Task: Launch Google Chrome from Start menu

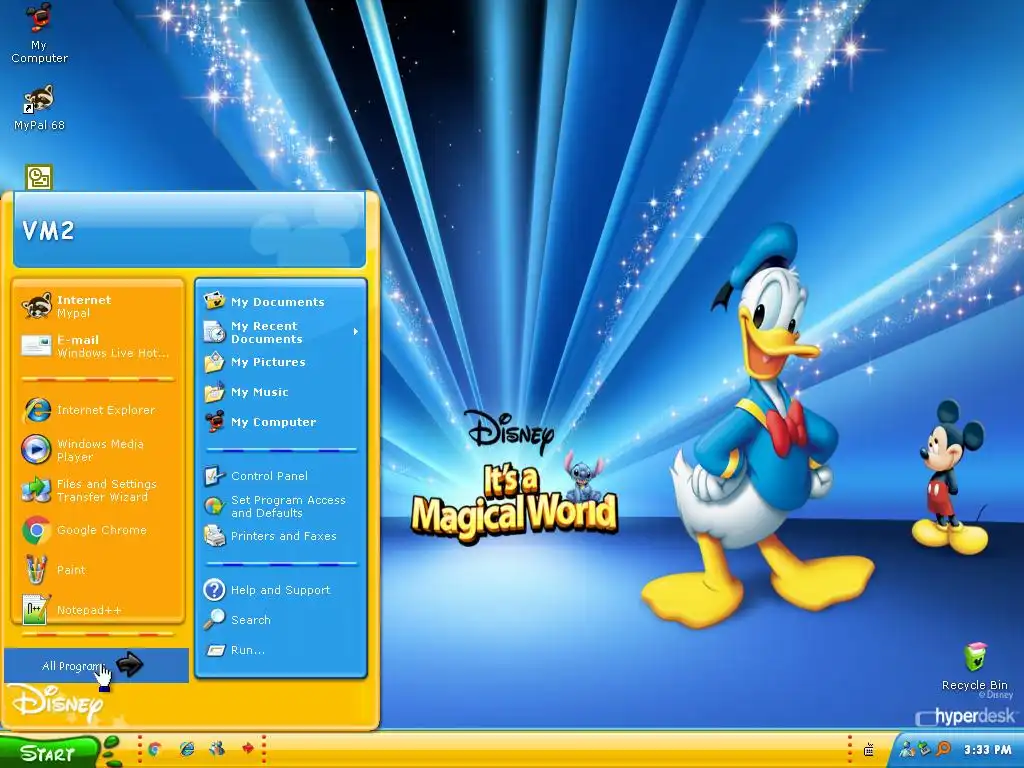Action: (98, 530)
